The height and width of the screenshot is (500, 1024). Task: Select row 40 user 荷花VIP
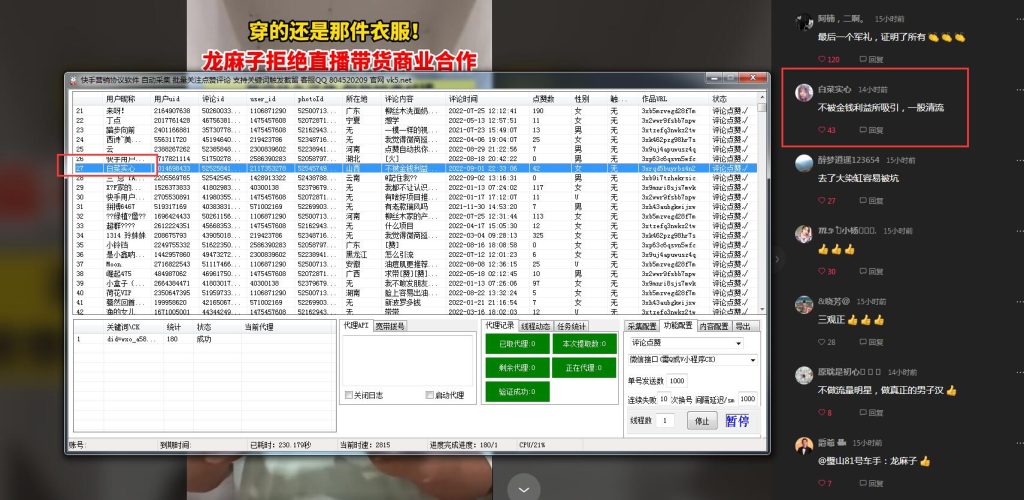point(415,293)
